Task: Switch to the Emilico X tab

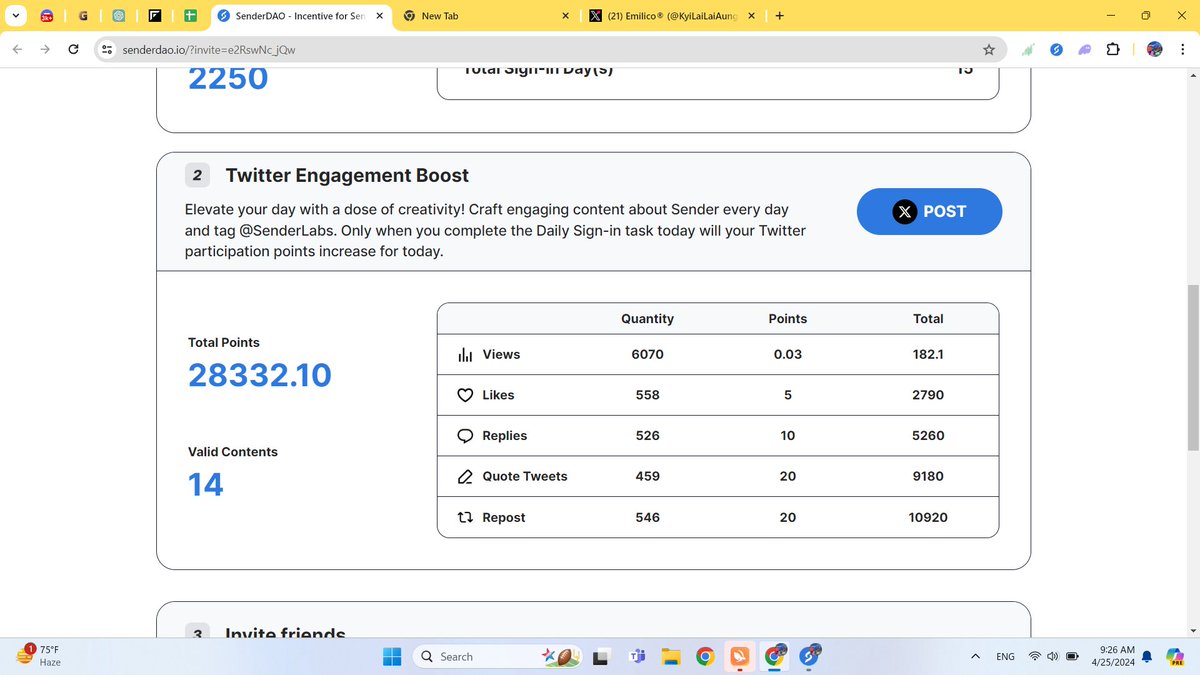Action: pos(672,16)
